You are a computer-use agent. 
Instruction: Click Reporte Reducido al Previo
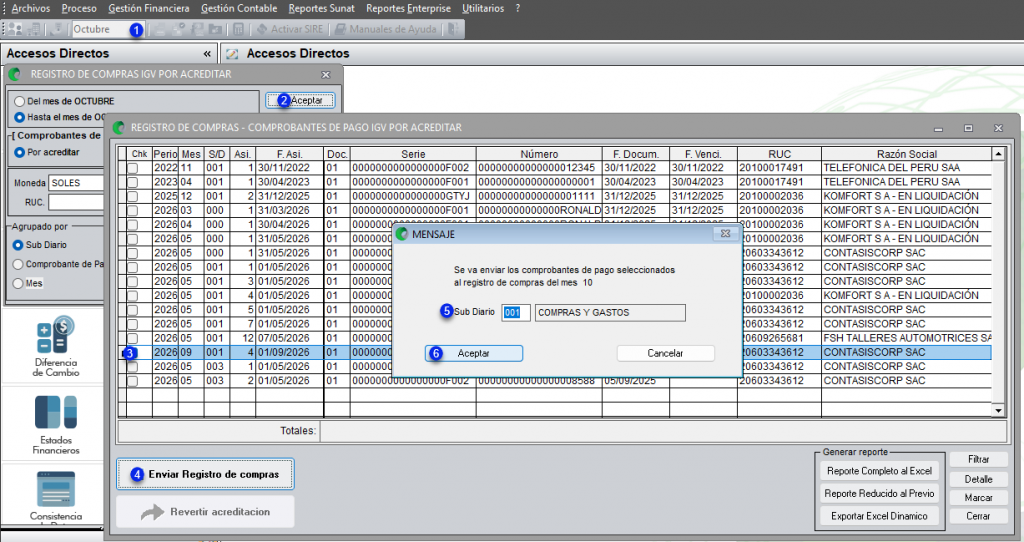click(x=879, y=494)
